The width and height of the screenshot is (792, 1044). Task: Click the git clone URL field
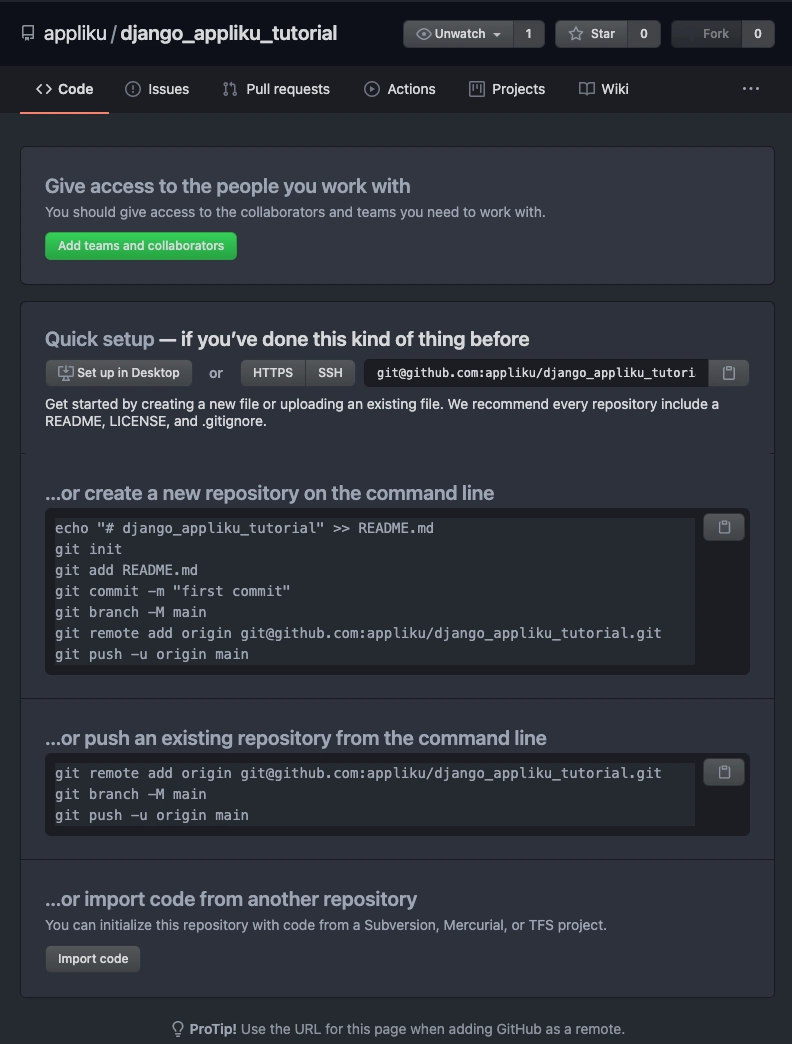point(536,373)
